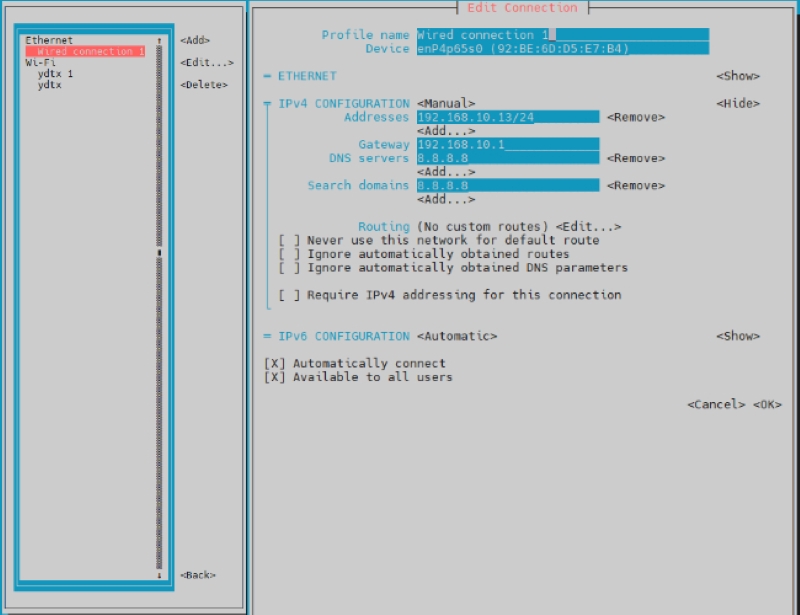Select Wired connection 1 in the list
The width and height of the screenshot is (800, 615).
point(88,51)
